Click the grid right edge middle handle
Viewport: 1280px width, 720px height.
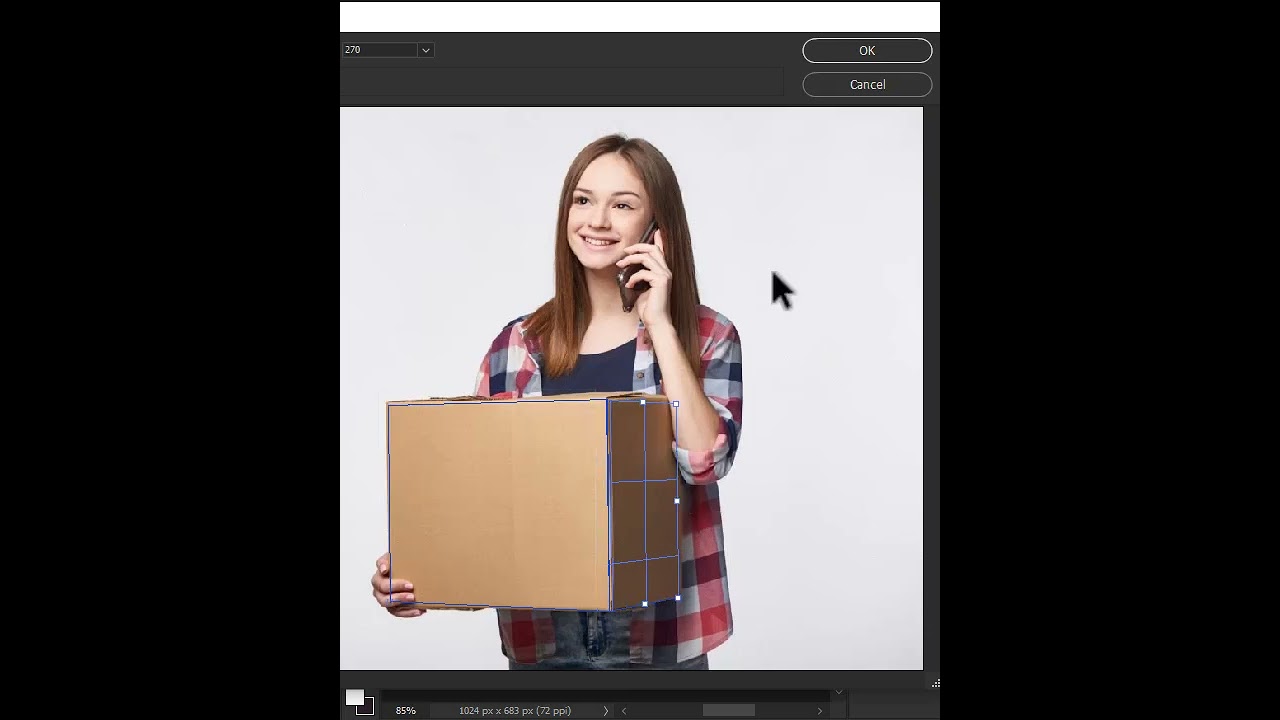point(677,501)
